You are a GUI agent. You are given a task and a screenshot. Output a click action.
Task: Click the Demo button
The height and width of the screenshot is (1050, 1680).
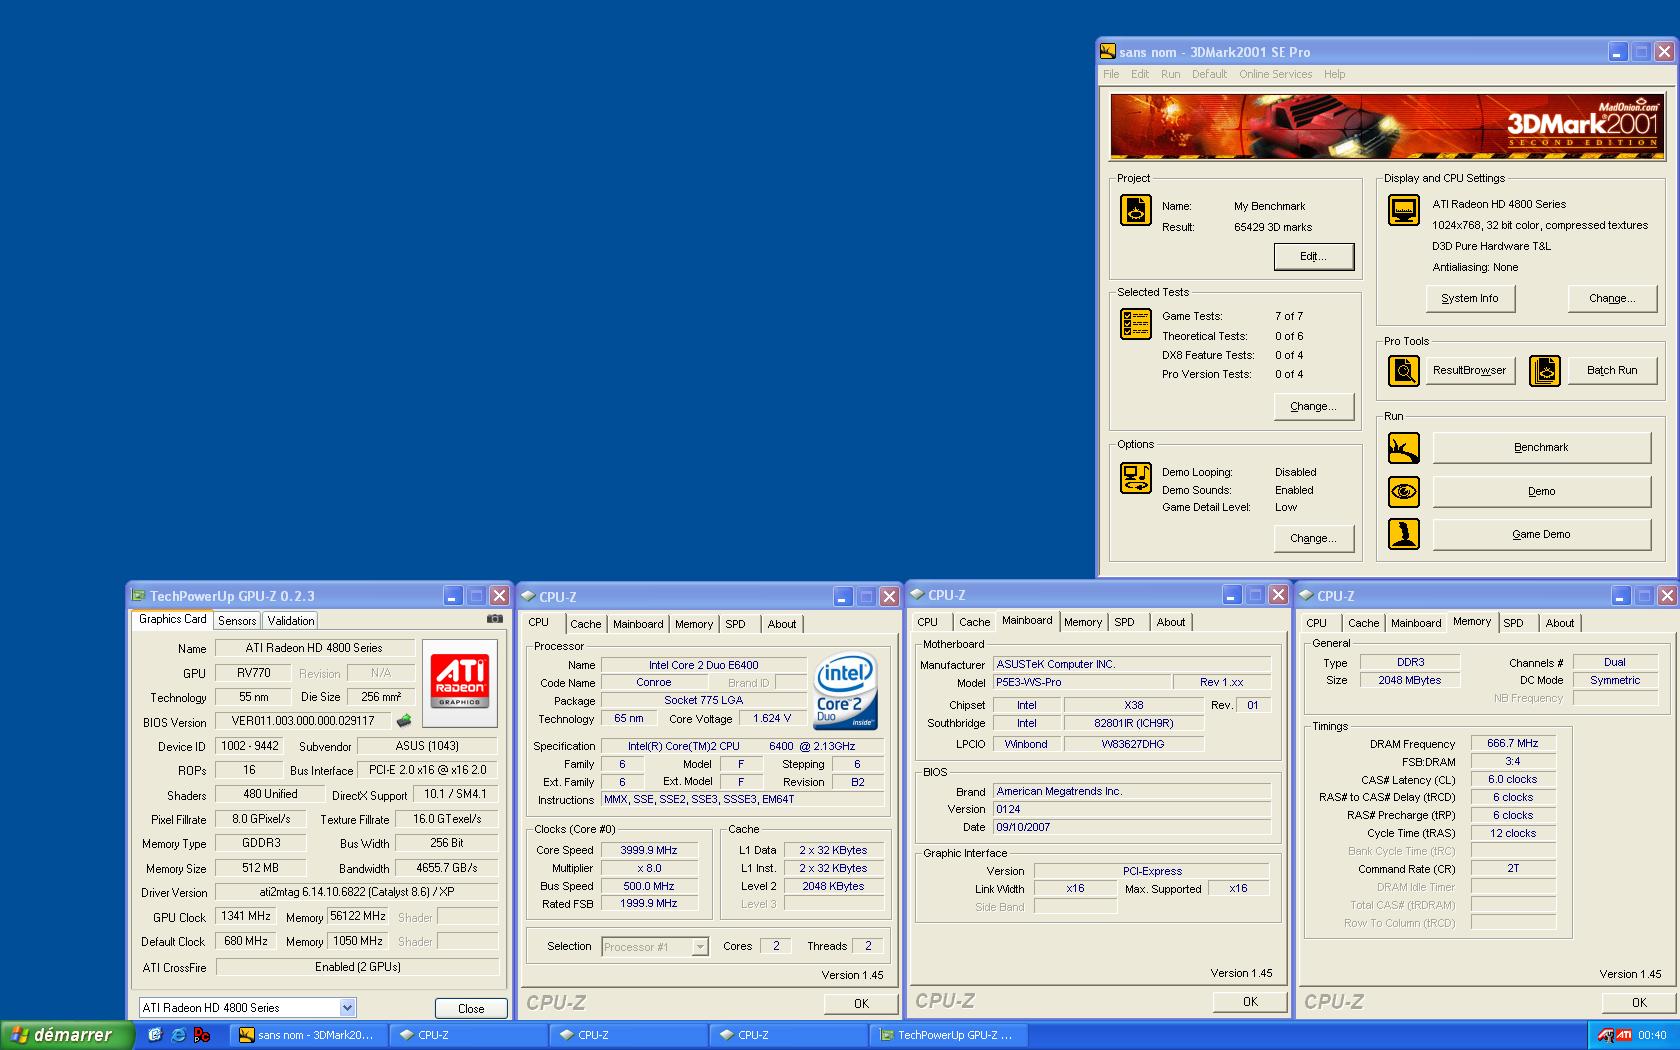[x=1541, y=491]
